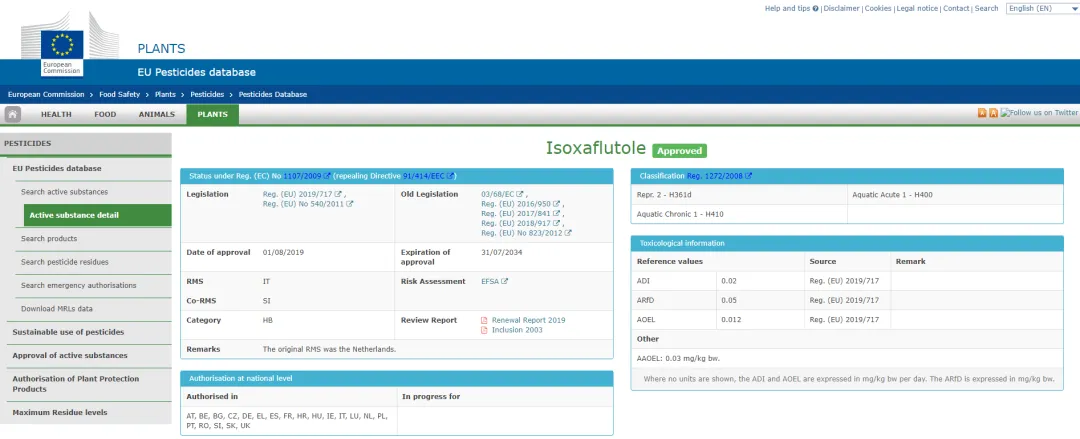Click the PDF icon beside Renewal Report 2019

click(484, 320)
